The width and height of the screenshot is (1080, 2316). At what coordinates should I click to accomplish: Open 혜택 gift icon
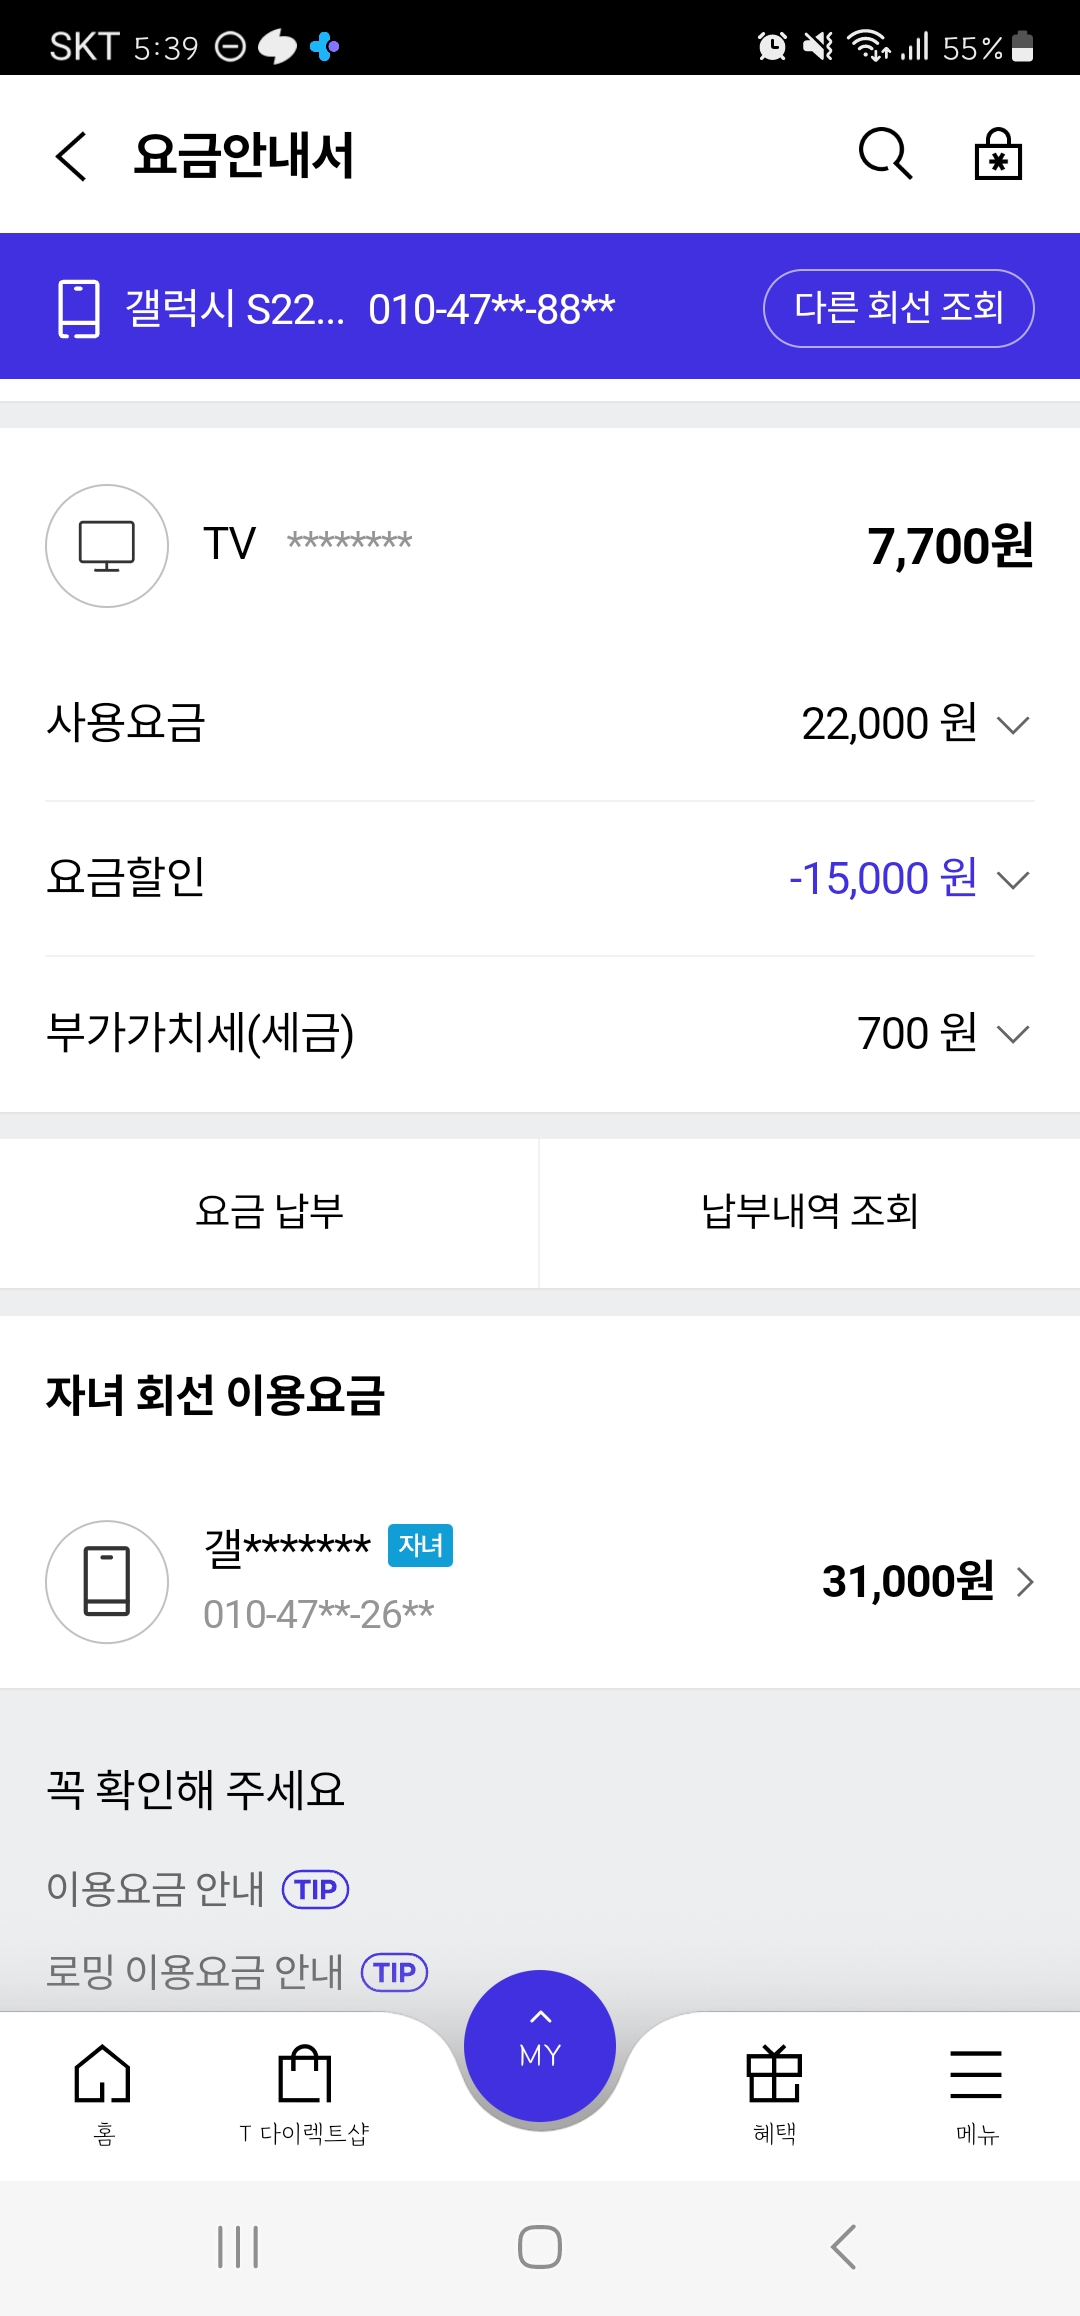[774, 2090]
